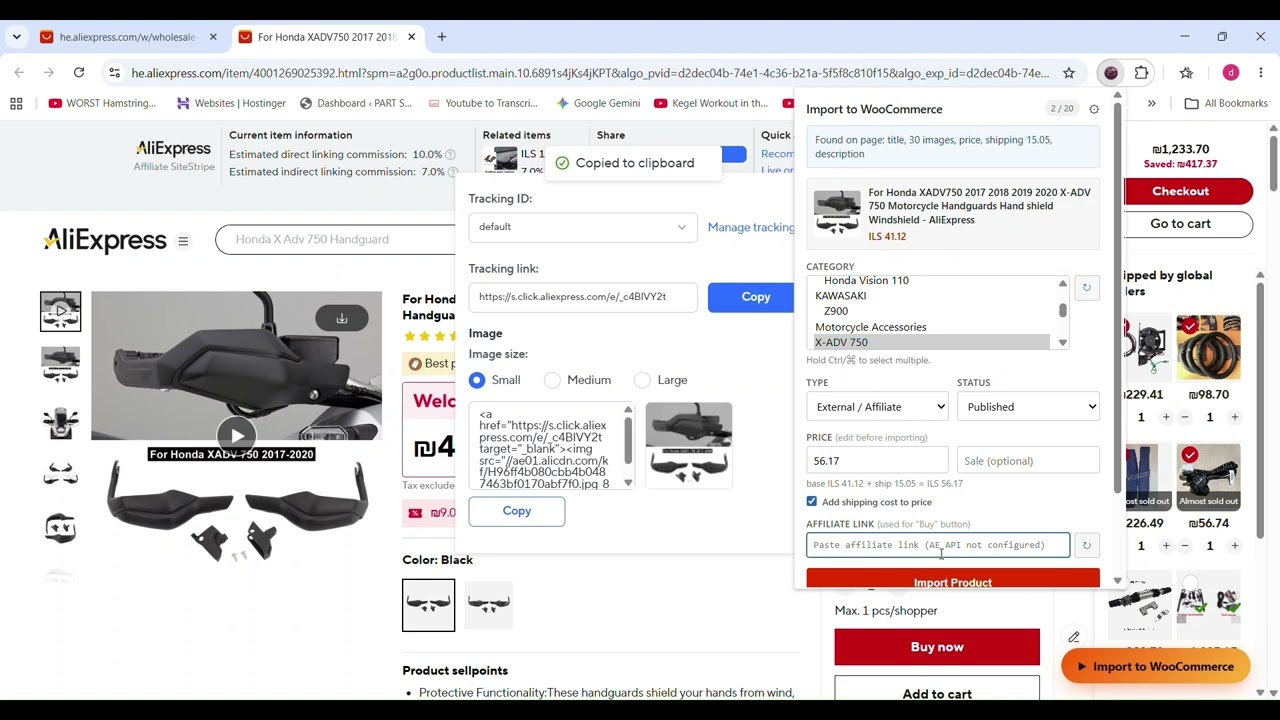This screenshot has height=720, width=1280.
Task: Select the Small image size radio
Action: (x=477, y=380)
